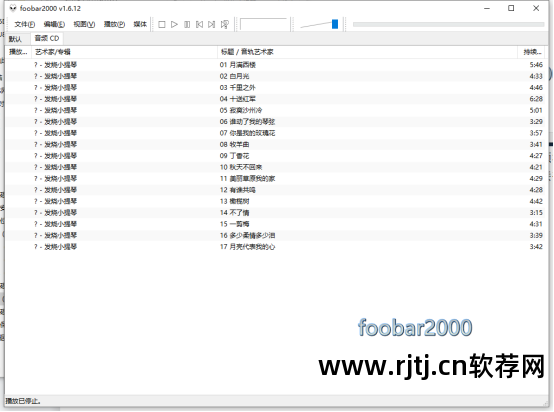554x412 pixels.
Task: Select the track numbered 12
Action: 275,190
